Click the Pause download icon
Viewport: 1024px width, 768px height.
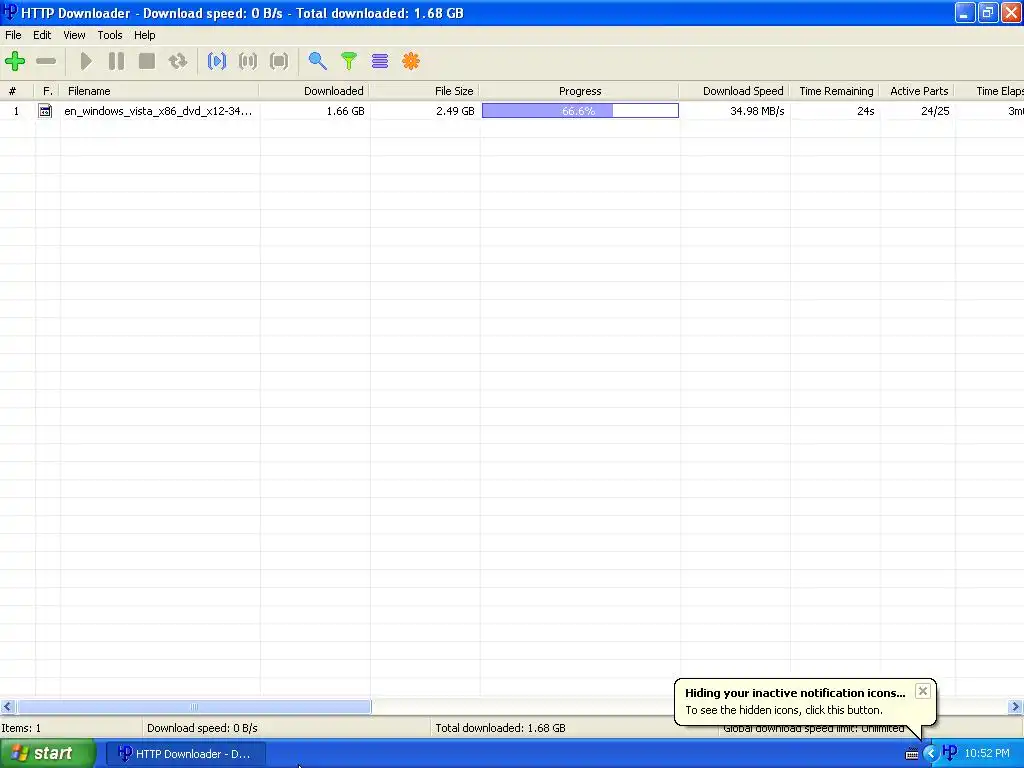tap(116, 61)
